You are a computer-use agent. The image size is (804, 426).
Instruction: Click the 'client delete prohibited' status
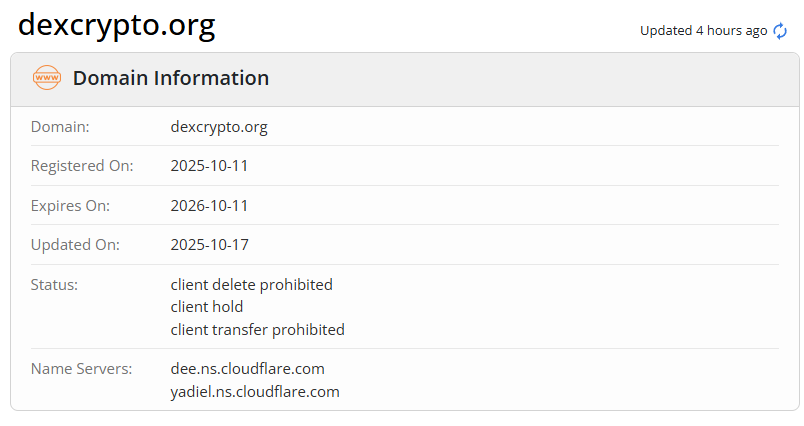point(251,285)
